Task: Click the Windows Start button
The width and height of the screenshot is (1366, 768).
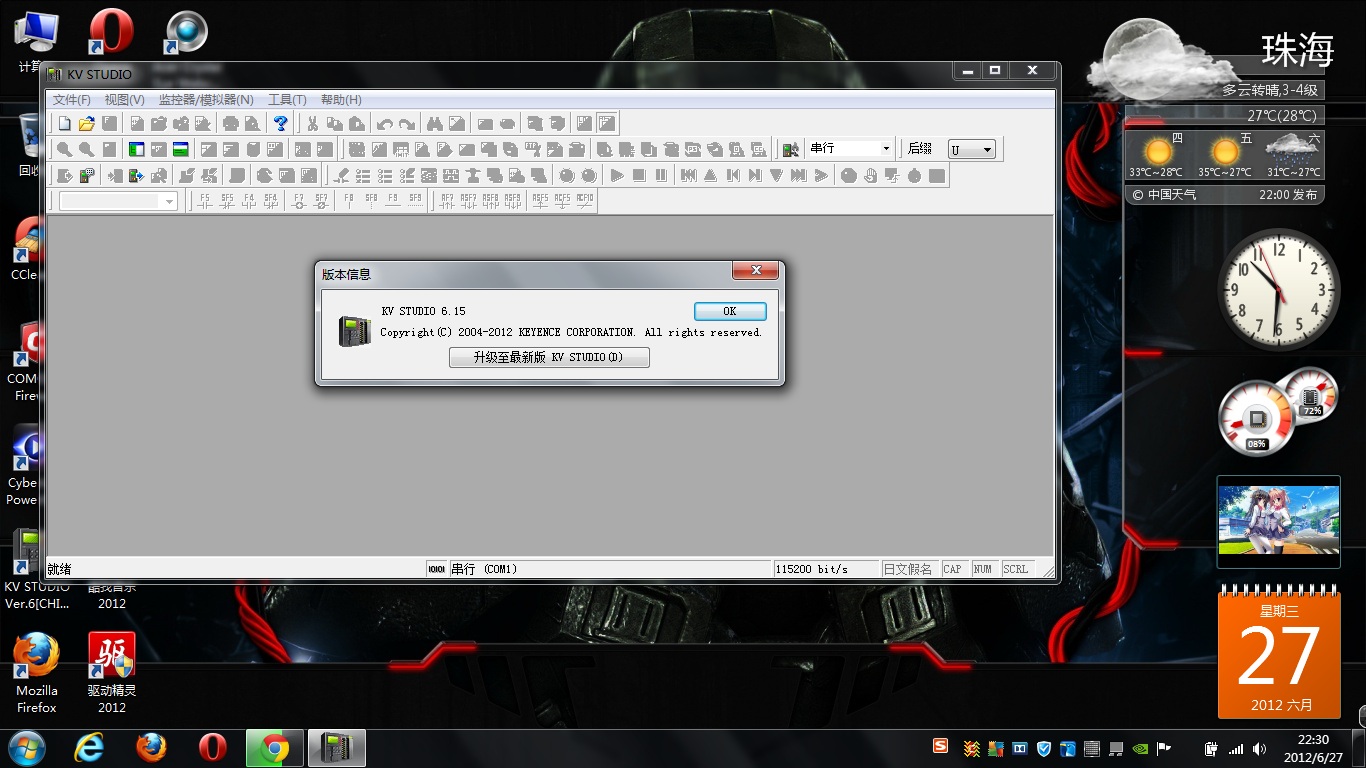Action: pos(27,748)
